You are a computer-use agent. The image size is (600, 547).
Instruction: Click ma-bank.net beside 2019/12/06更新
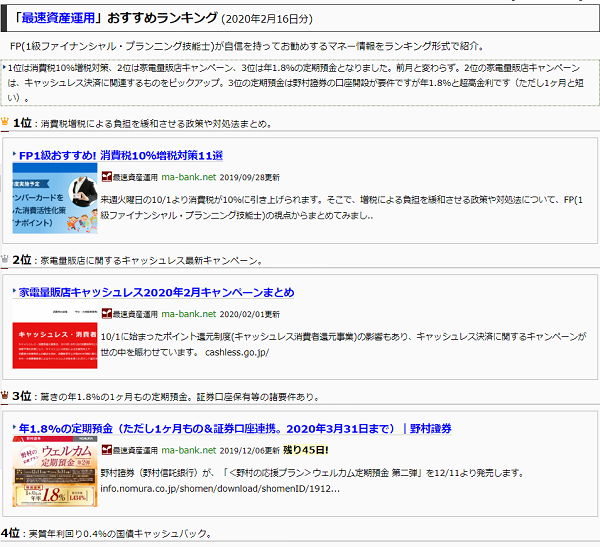click(x=189, y=451)
